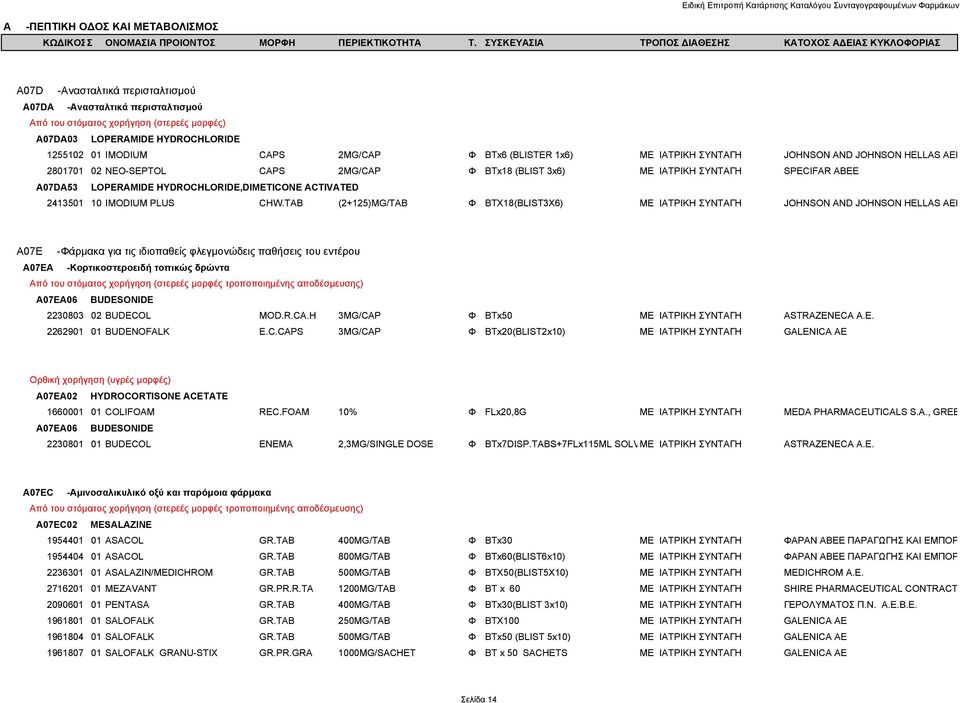Click the red Ορθική χορήγηση (υγρές μορφές) label
The width and height of the screenshot is (960, 703).
click(100, 380)
